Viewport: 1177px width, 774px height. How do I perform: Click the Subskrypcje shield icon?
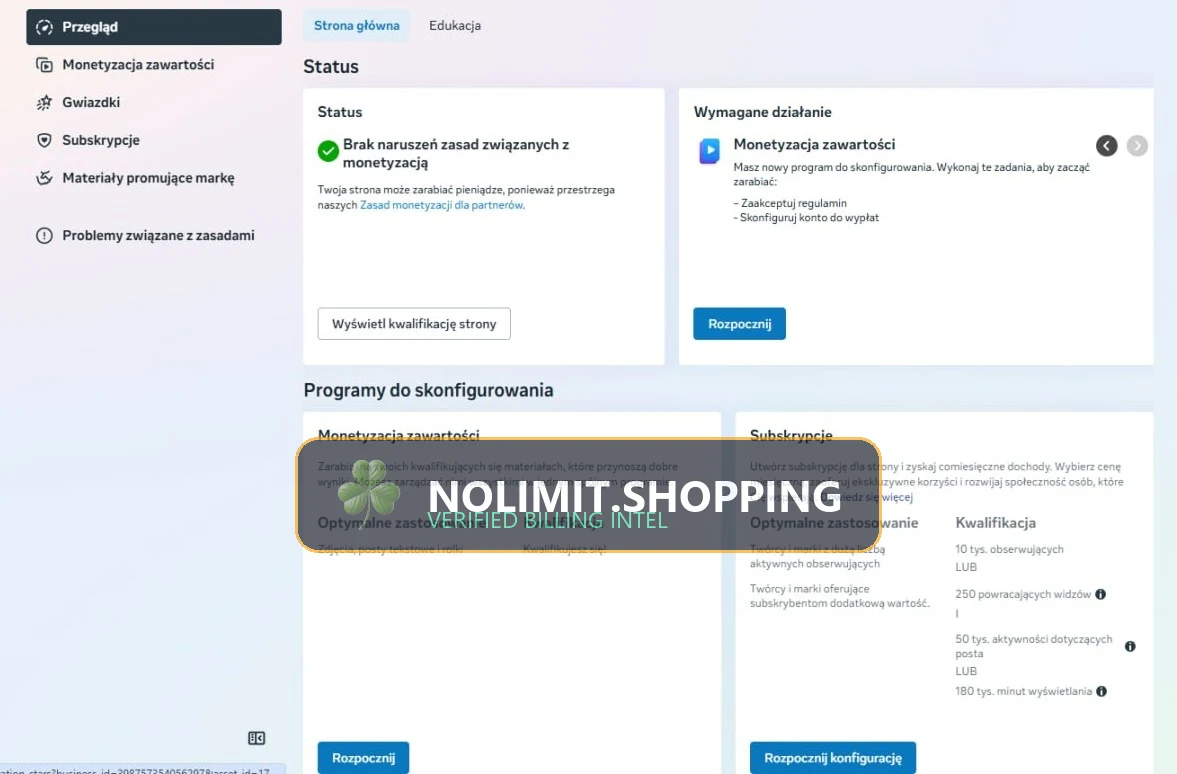tap(44, 140)
